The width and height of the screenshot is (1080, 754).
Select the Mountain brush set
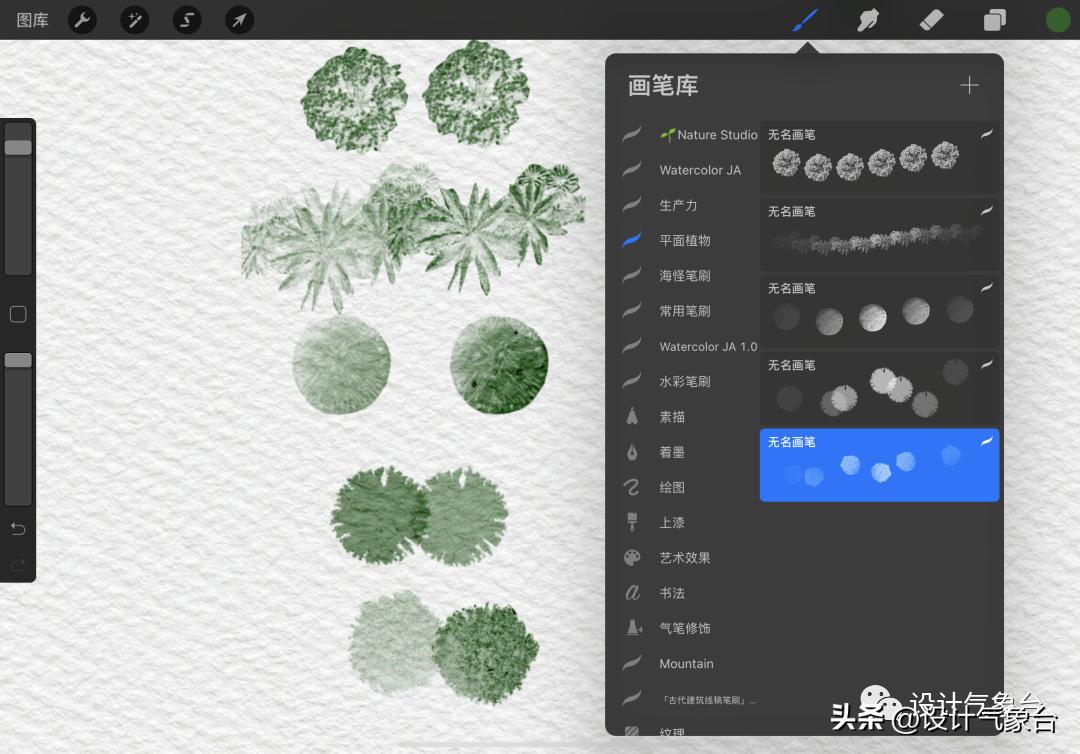point(686,663)
